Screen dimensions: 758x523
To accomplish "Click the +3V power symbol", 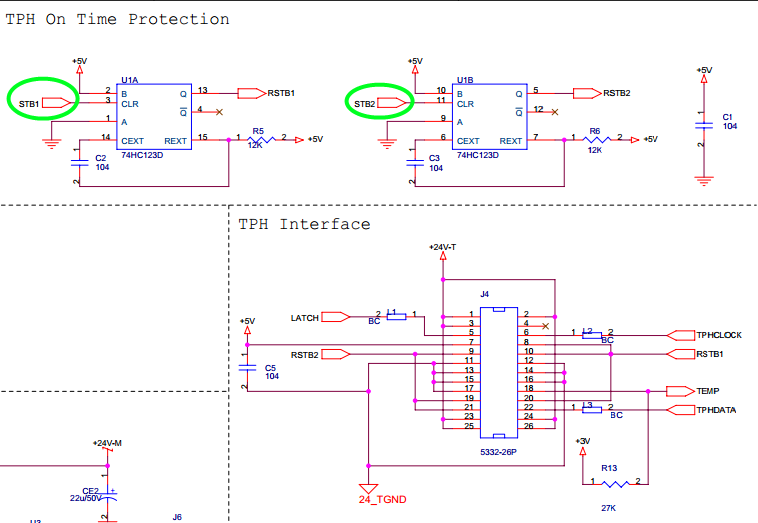I will pos(583,451).
